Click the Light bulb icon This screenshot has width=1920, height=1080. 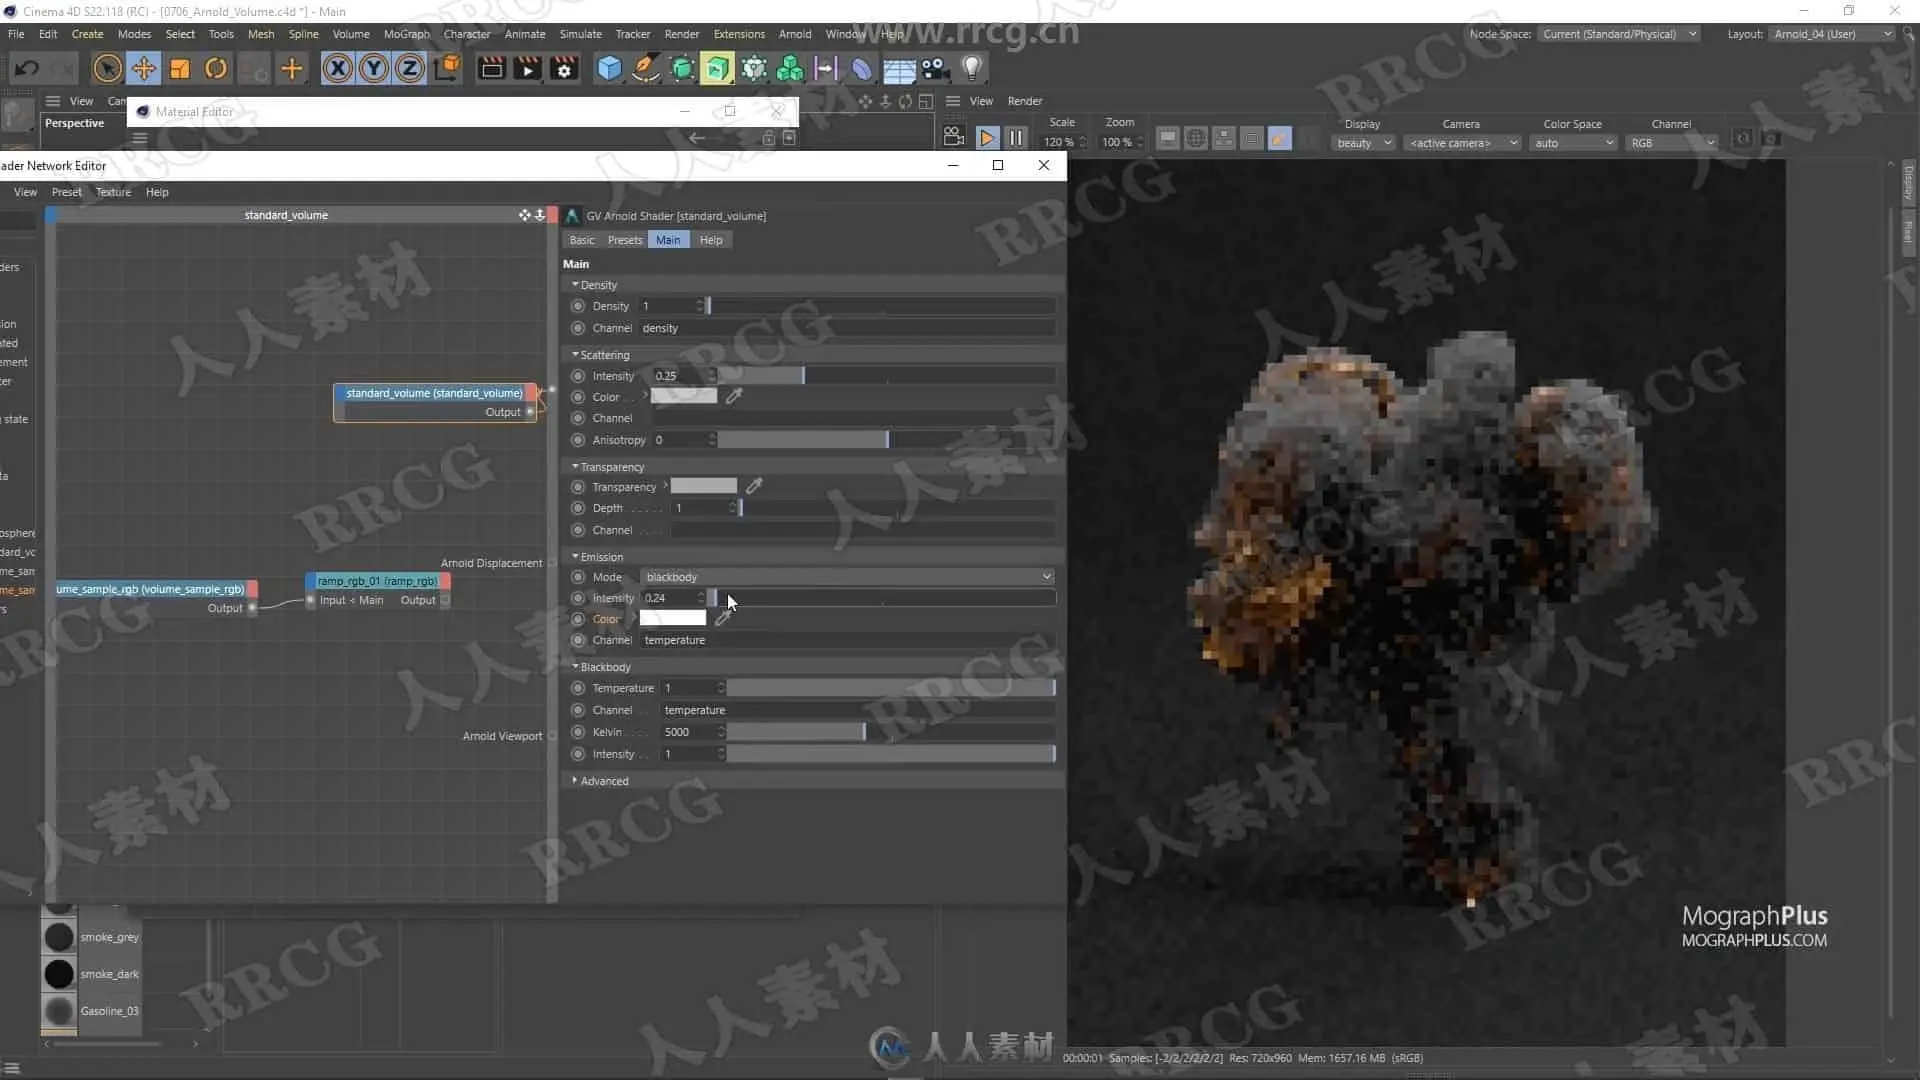(971, 68)
